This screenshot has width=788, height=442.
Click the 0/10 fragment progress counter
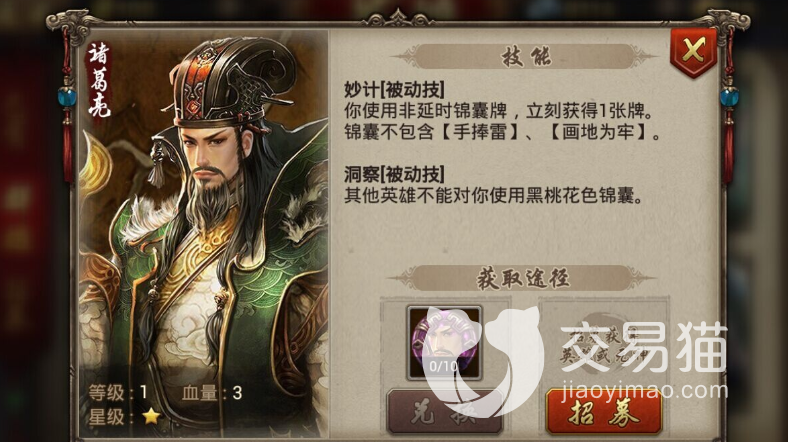point(443,366)
